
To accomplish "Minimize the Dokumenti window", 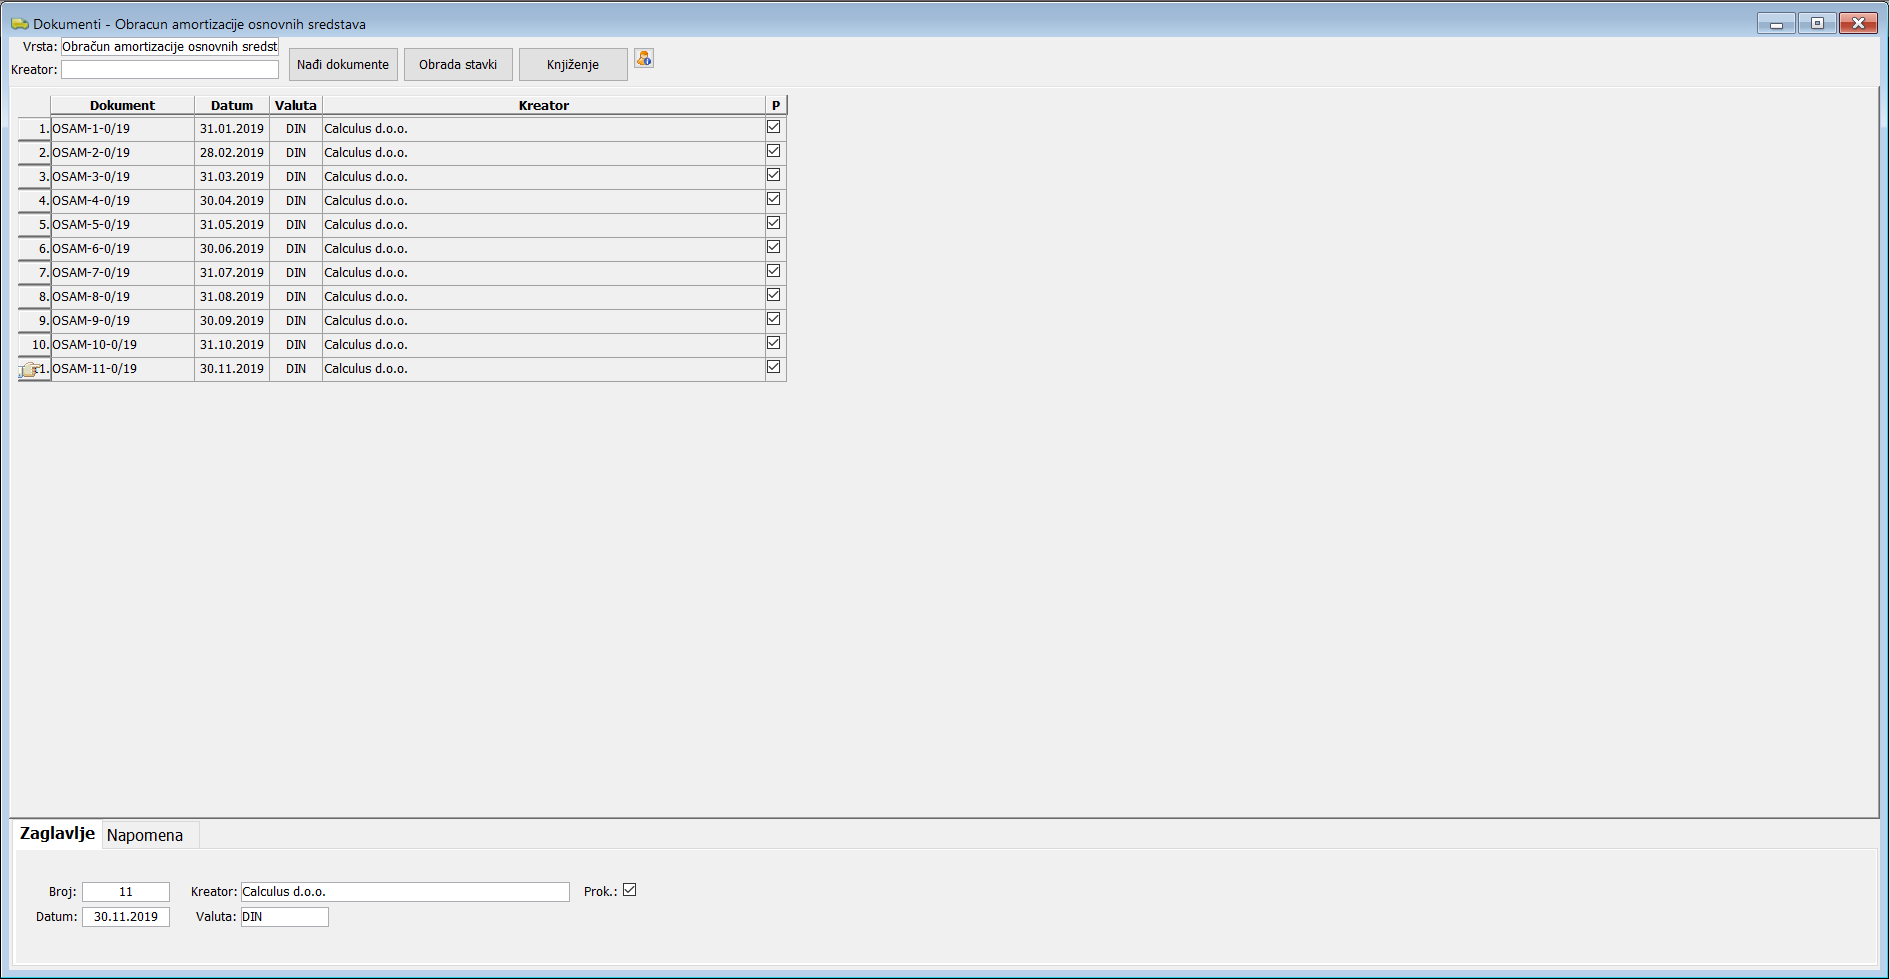I will 1776,23.
